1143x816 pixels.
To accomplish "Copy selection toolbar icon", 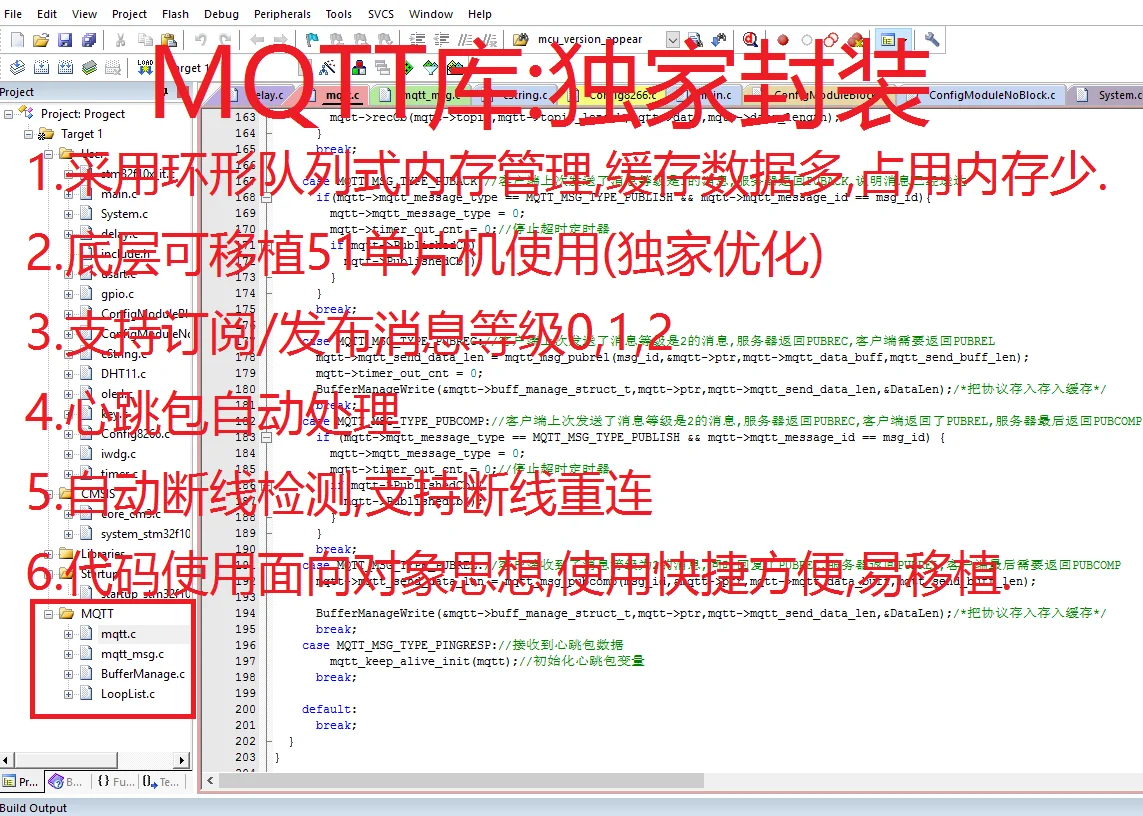I will [x=145, y=39].
